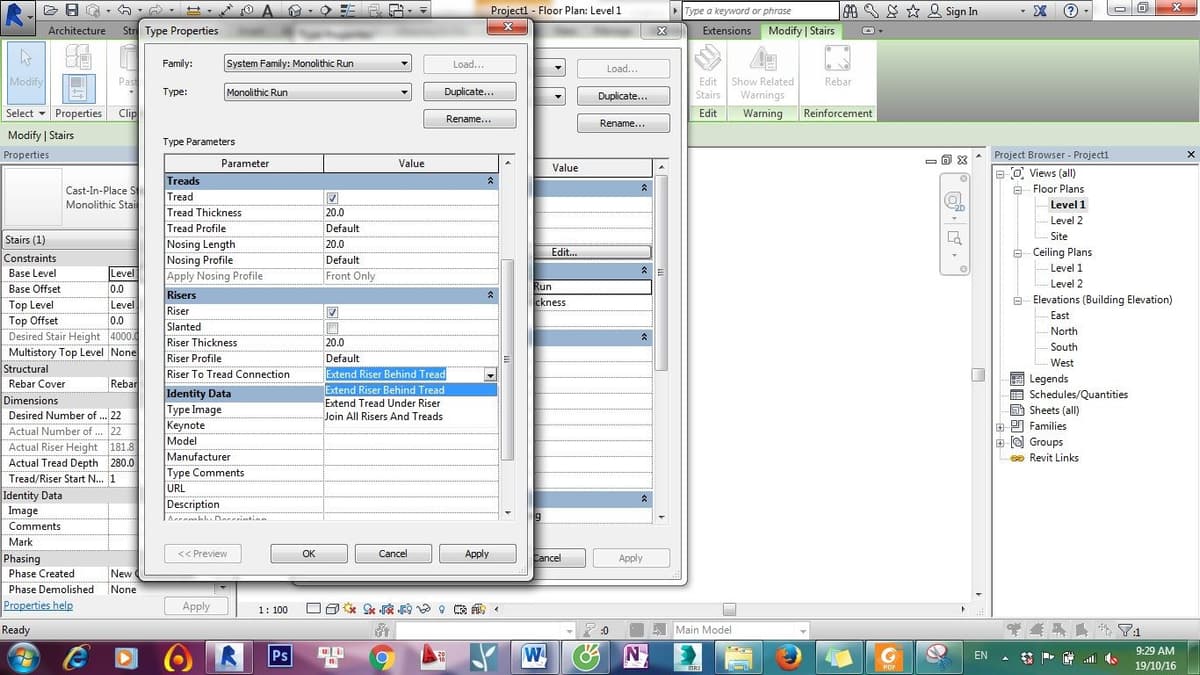1200x675 pixels.
Task: Click Cancel in Type Properties dialog
Action: [x=393, y=553]
